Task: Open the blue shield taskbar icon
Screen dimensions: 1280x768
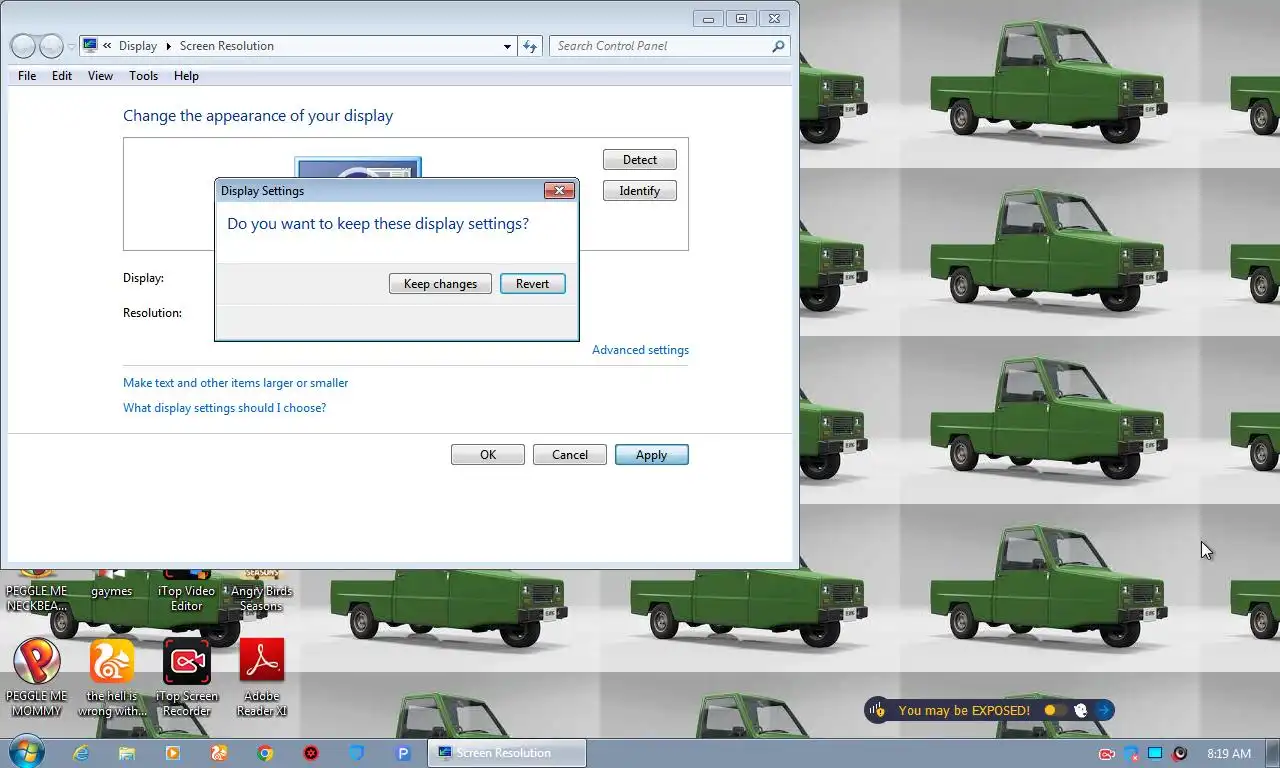Action: coord(357,753)
